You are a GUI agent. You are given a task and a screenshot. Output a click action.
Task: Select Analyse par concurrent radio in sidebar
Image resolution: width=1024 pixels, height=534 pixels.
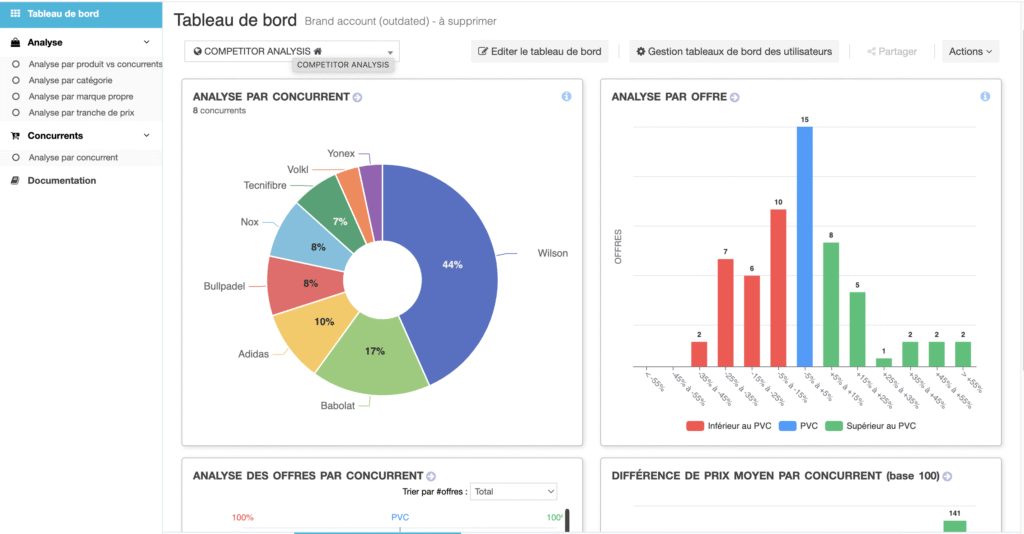click(16, 157)
